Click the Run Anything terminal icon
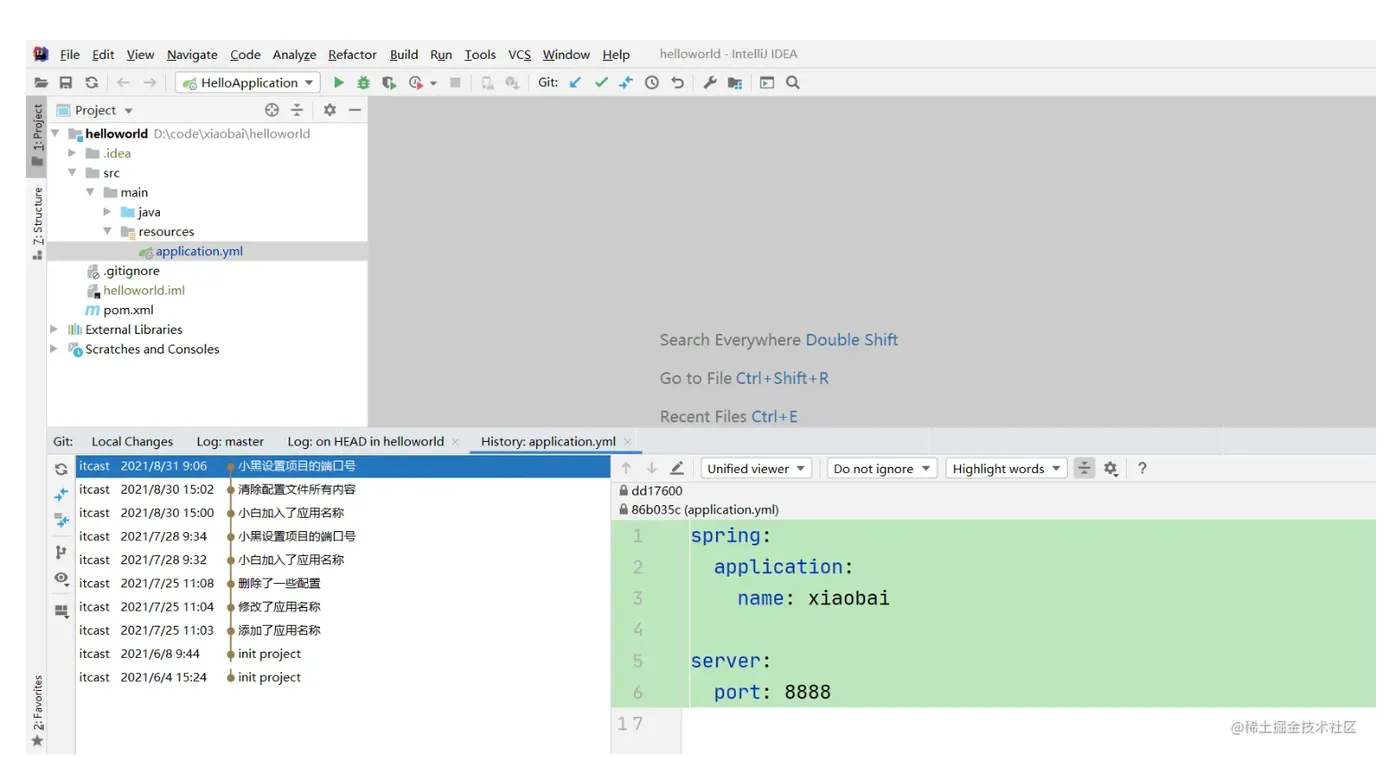The image size is (1400, 757). (x=767, y=83)
